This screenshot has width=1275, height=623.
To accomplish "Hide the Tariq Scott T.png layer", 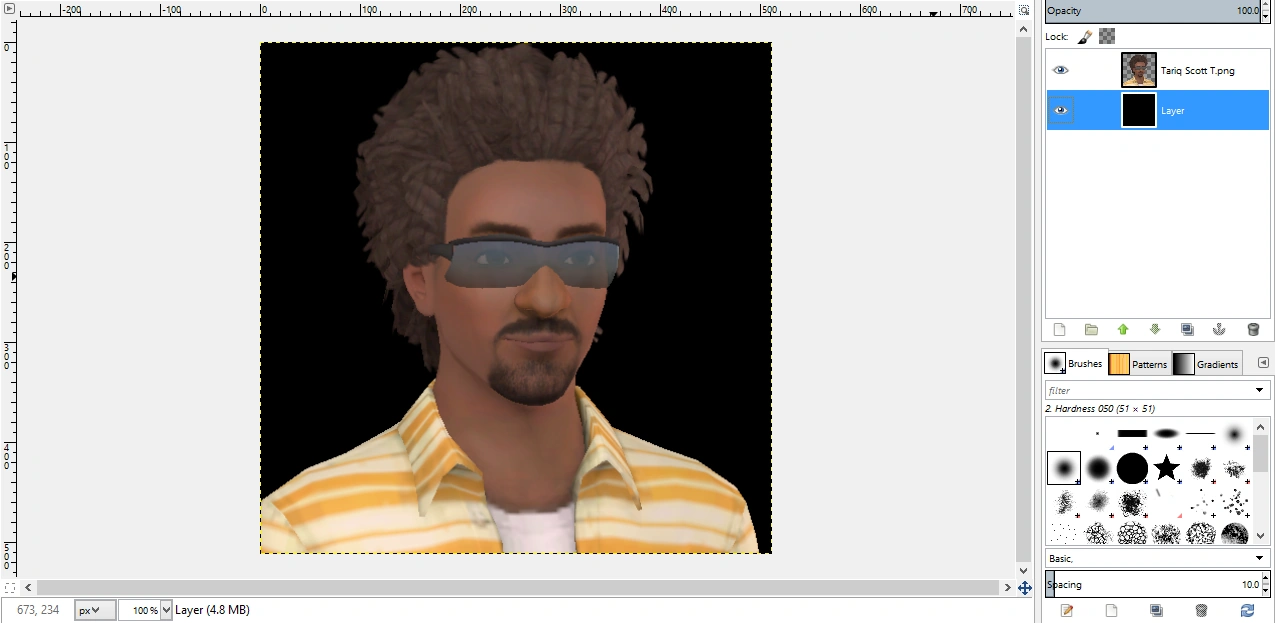I will coord(1061,70).
